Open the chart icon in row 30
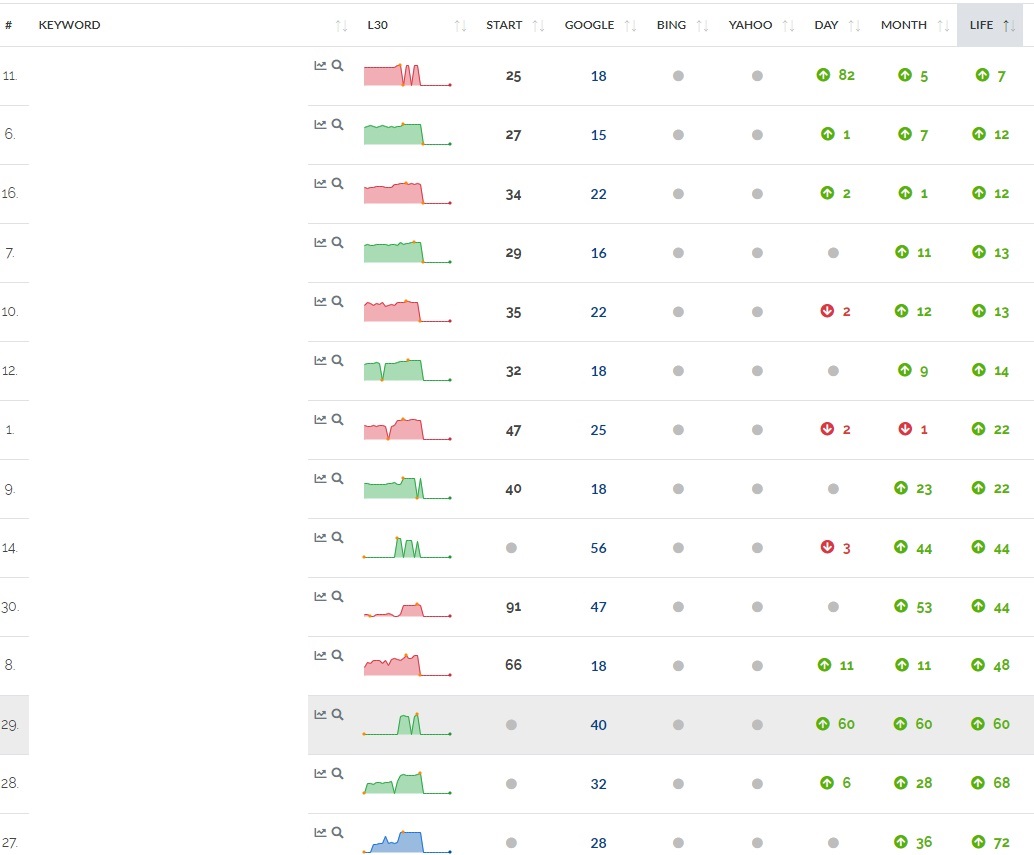This screenshot has height=855, width=1034. tap(320, 596)
